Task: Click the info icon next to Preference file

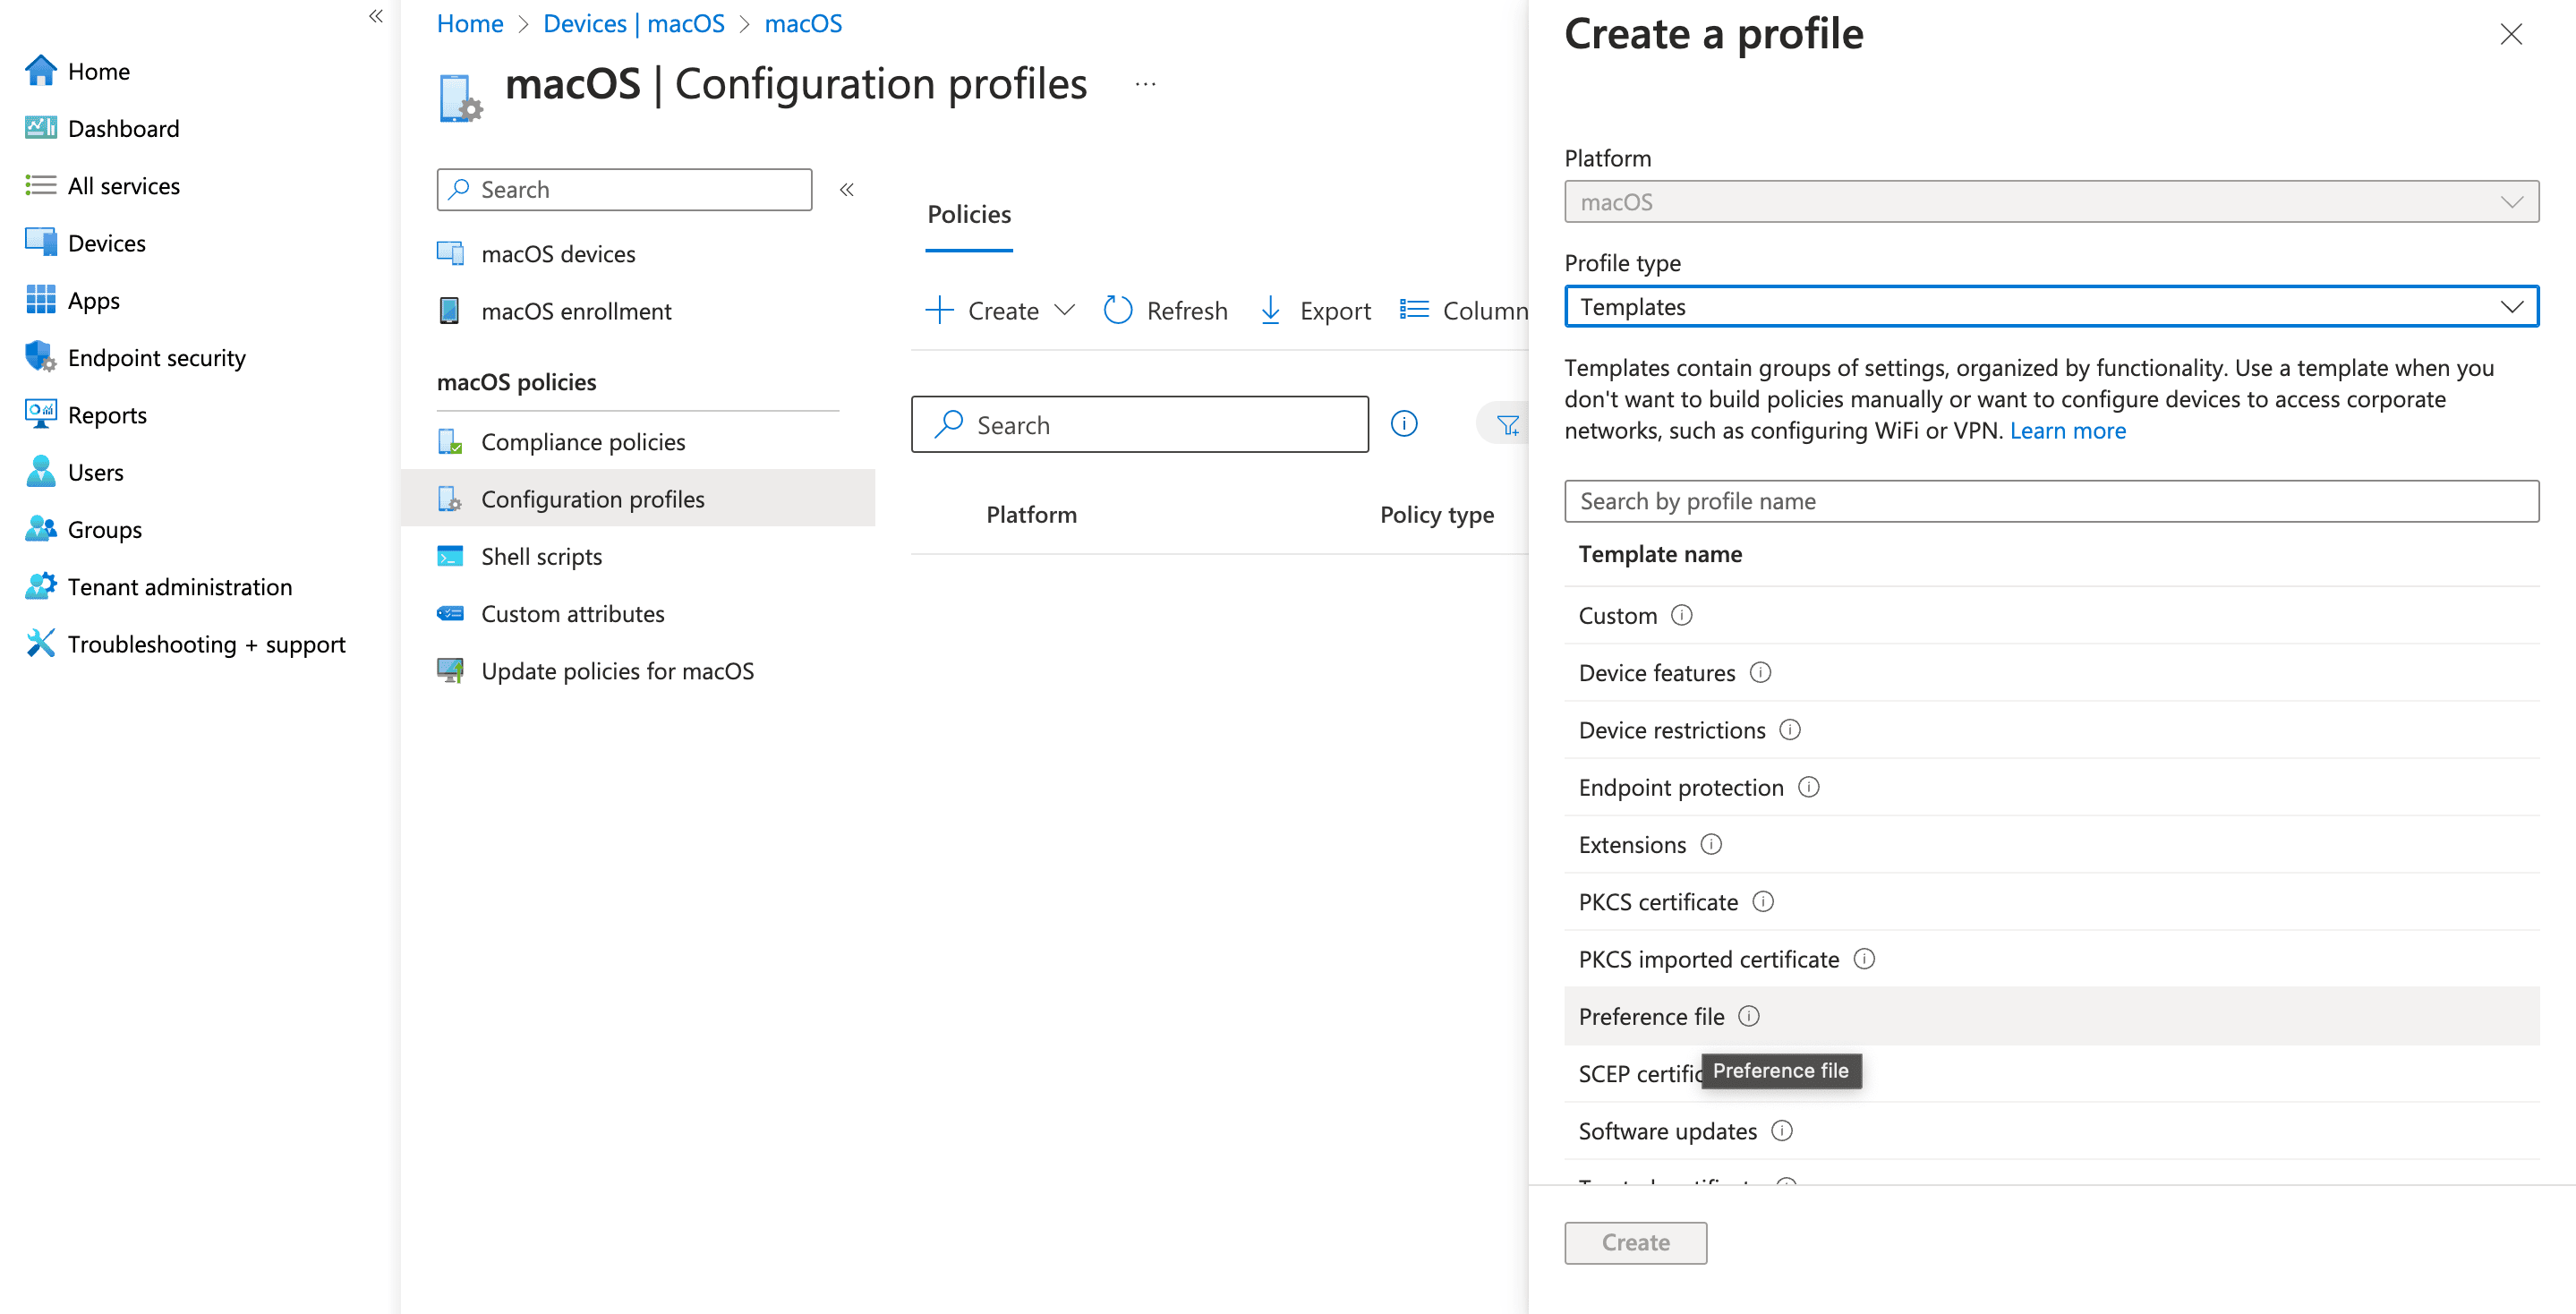Action: [x=1750, y=1016]
